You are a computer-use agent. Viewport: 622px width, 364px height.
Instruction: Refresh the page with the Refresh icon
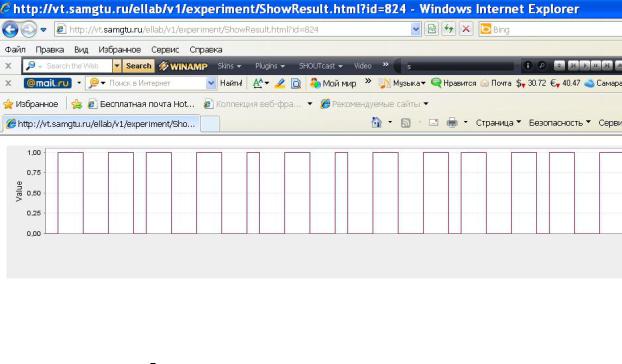pyautogui.click(x=449, y=30)
